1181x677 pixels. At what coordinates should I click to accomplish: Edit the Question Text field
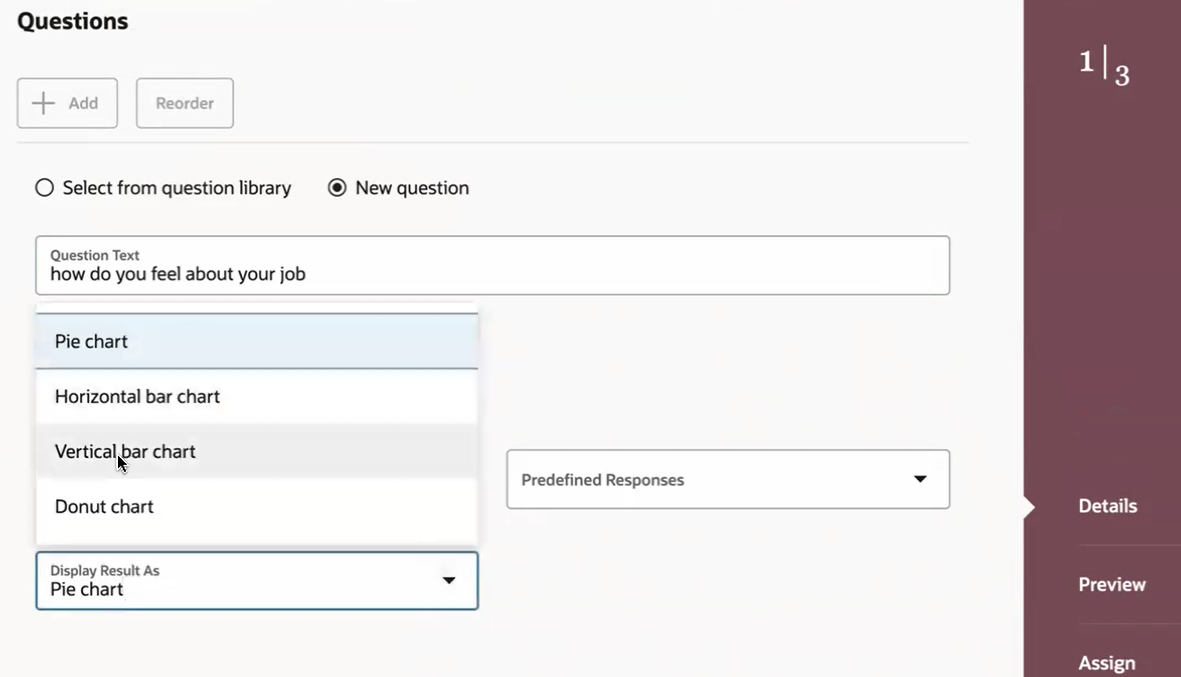[x=493, y=265]
